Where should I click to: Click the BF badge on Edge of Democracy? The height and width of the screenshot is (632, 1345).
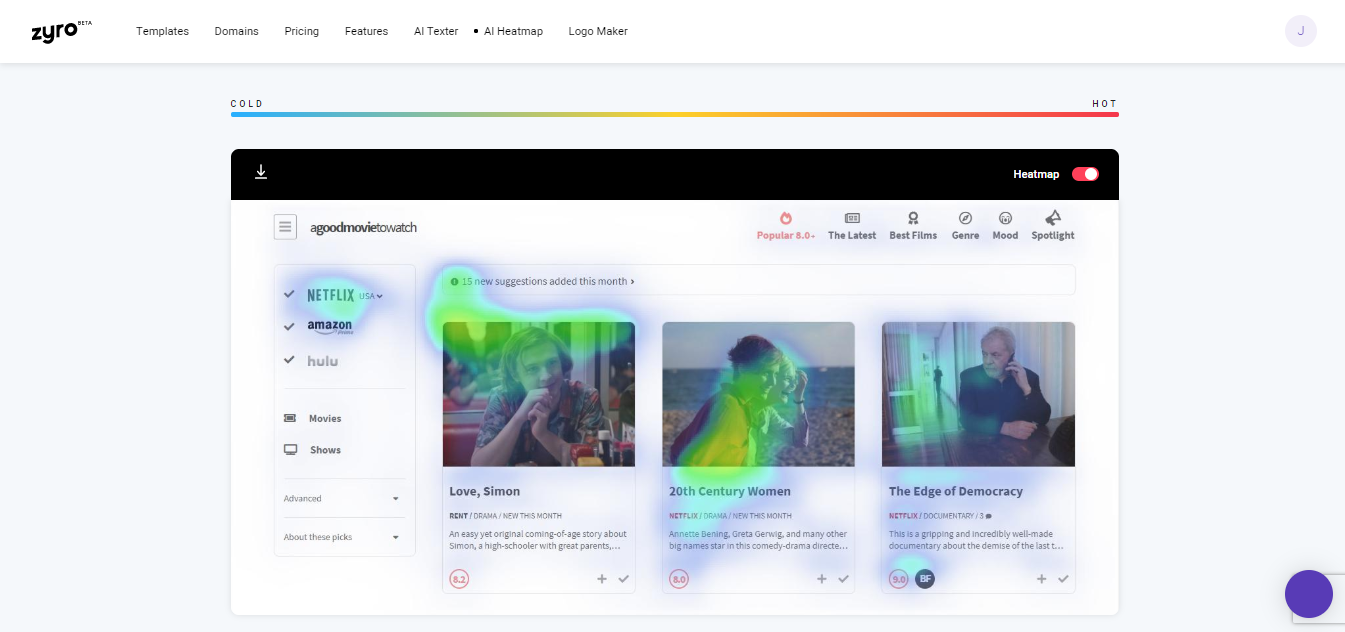point(925,579)
